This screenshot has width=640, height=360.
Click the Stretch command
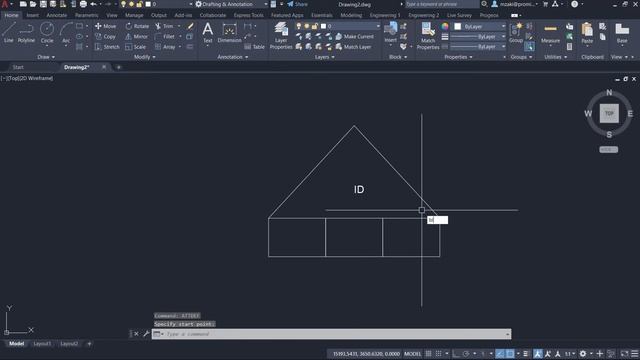pyautogui.click(x=107, y=47)
